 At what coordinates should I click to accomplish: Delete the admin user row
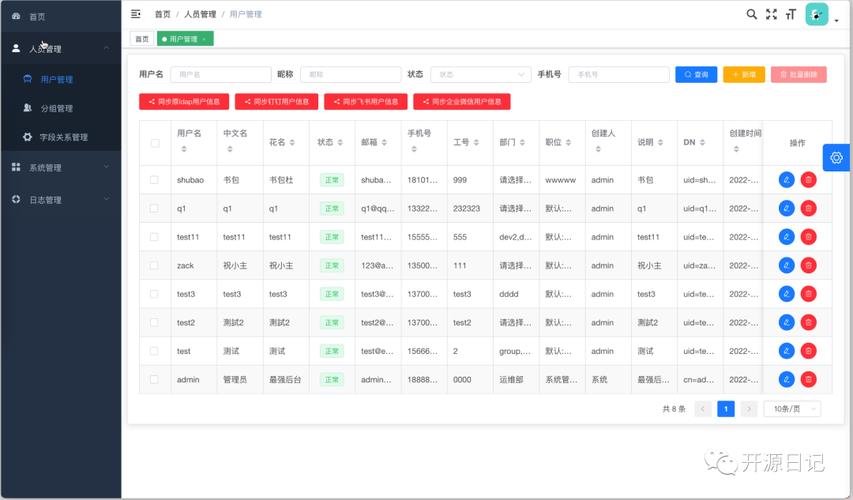[x=808, y=380]
